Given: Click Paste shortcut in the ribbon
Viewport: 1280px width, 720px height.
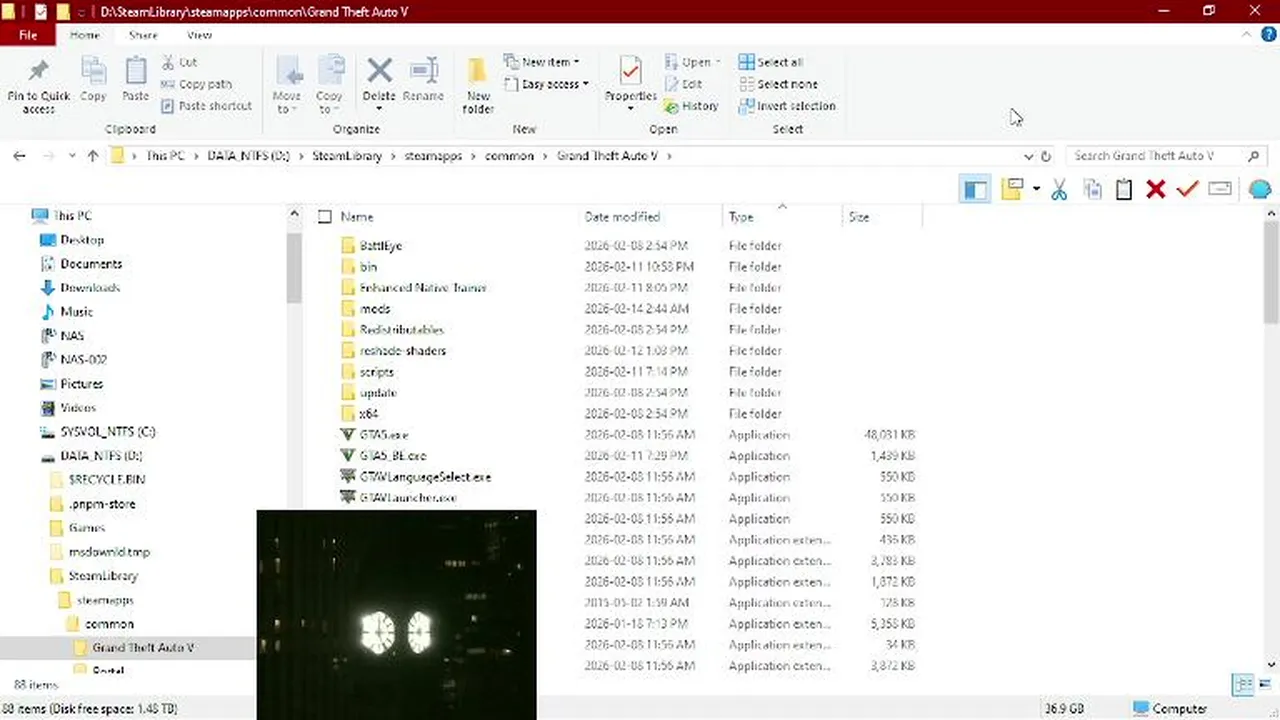Looking at the screenshot, I should 206,106.
